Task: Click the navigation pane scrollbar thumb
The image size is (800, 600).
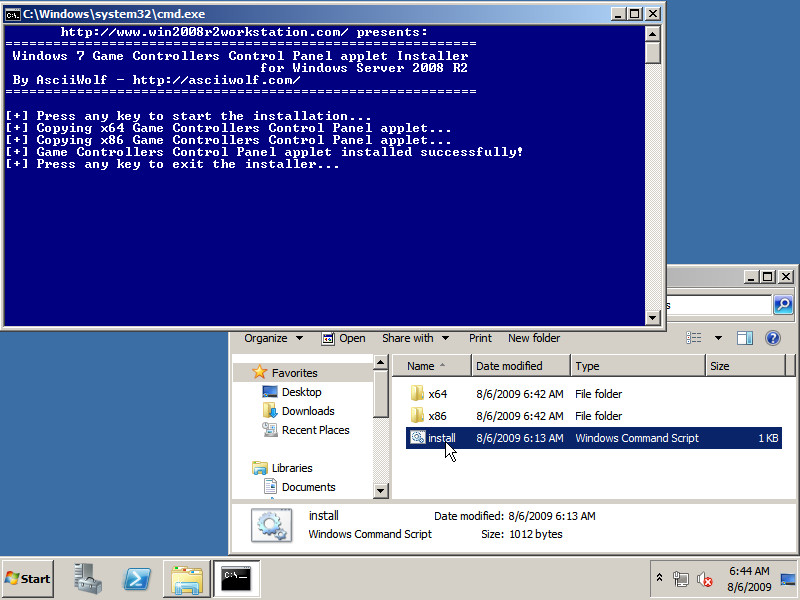Action: pyautogui.click(x=381, y=394)
